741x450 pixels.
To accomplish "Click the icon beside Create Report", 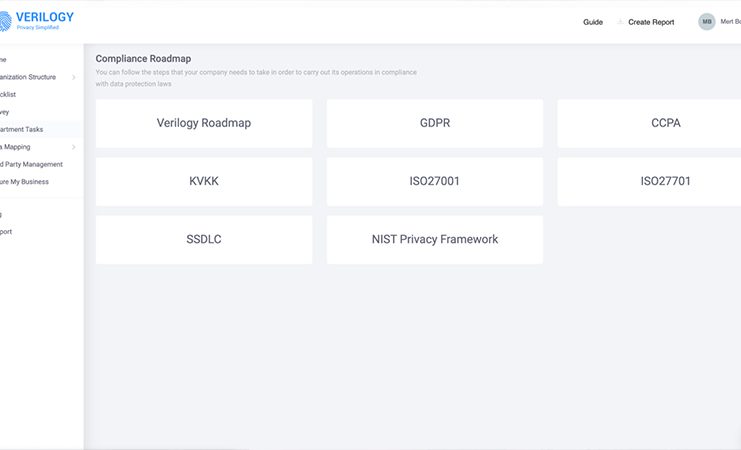I will pos(620,22).
